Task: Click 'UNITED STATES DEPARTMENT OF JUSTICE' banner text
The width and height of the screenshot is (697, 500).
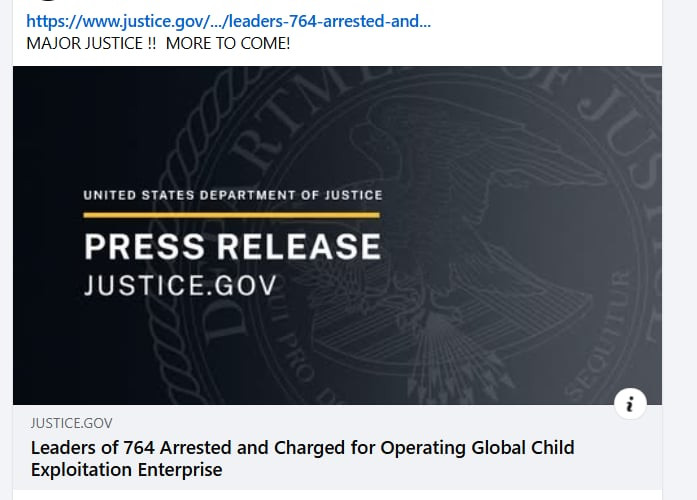Action: (x=232, y=195)
